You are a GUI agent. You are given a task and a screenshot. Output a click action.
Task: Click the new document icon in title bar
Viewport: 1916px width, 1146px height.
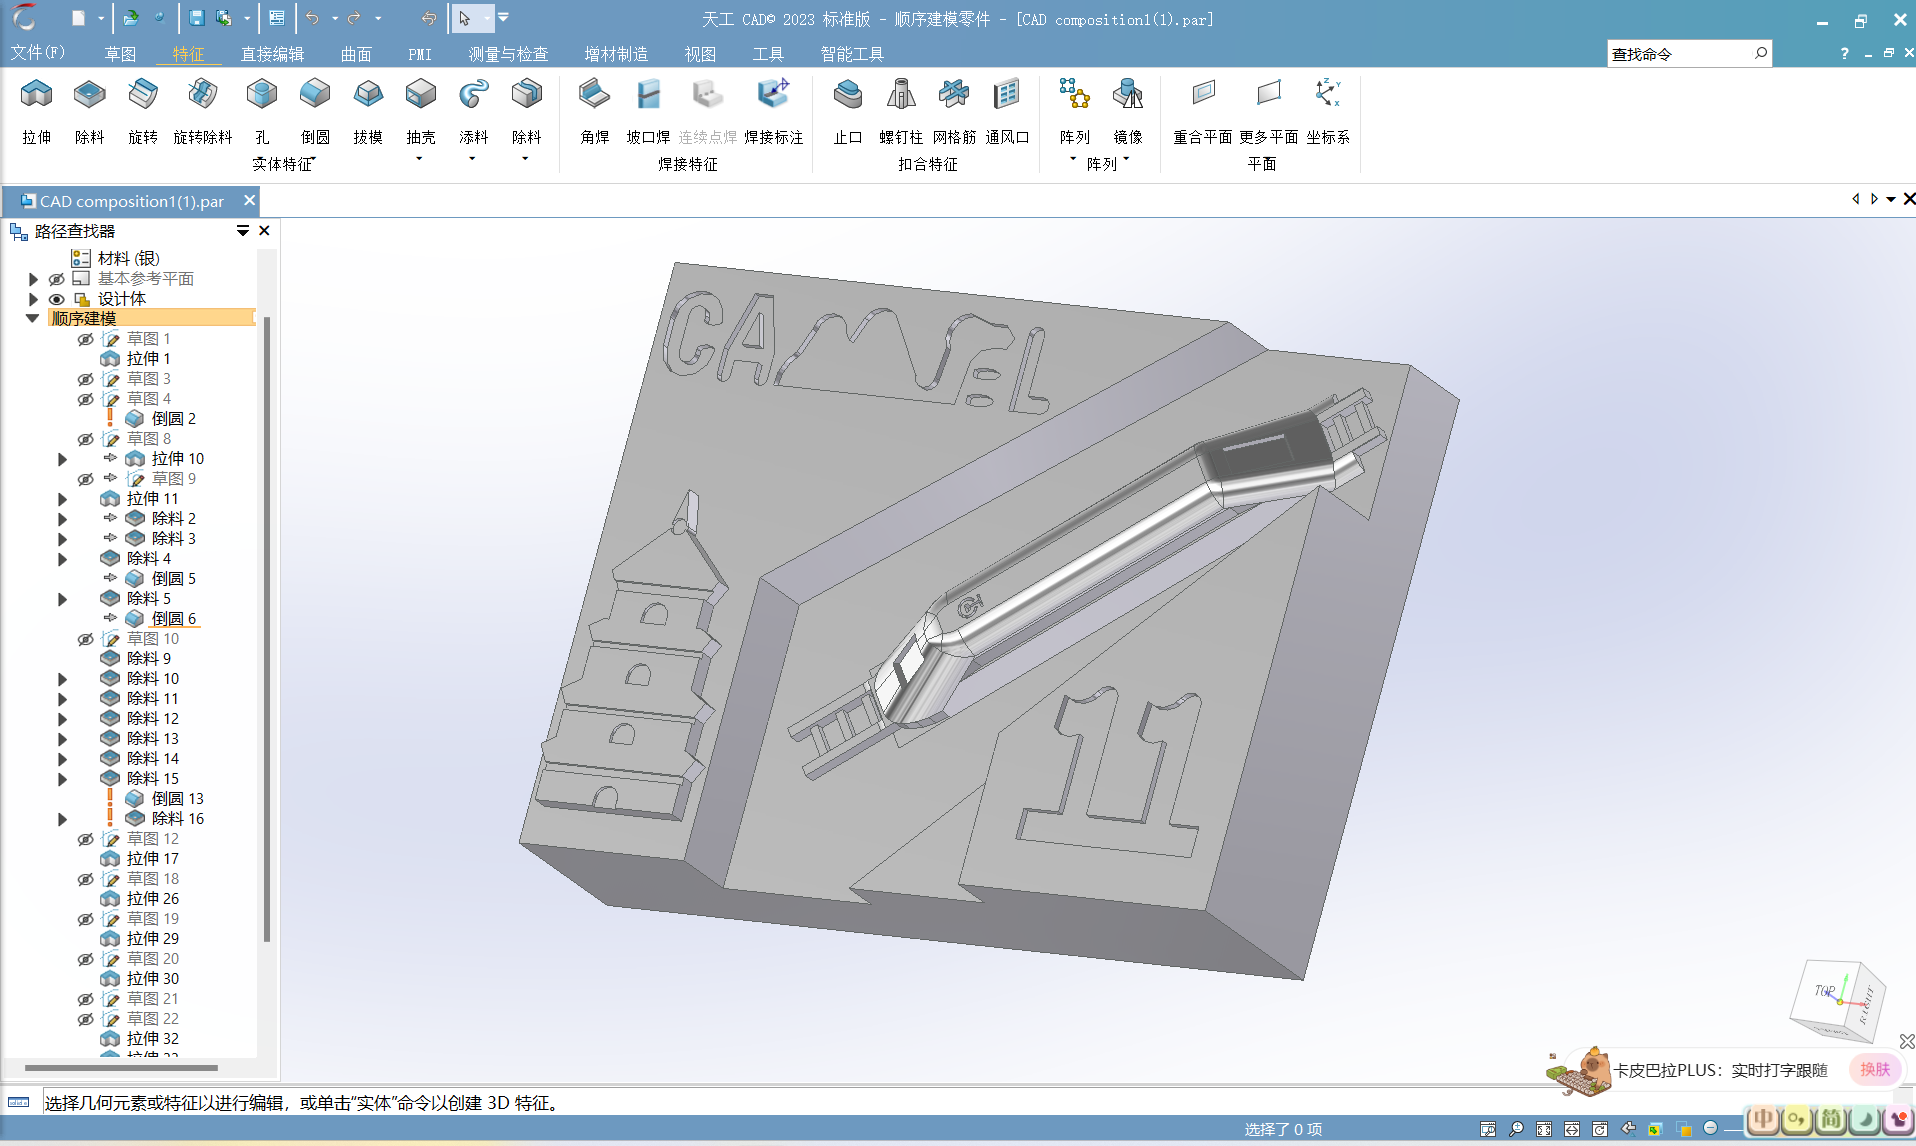pos(78,18)
